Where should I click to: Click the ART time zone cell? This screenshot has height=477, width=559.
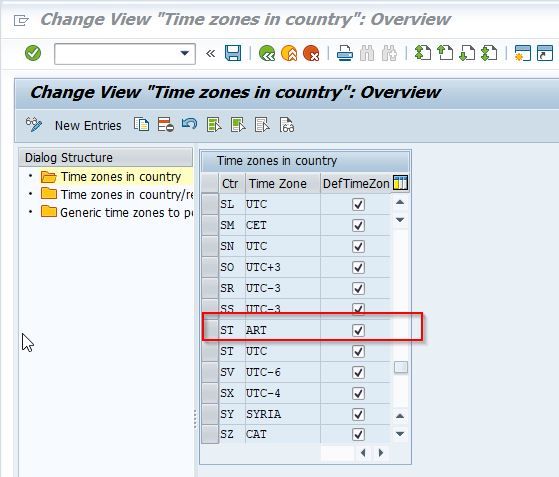click(x=283, y=330)
